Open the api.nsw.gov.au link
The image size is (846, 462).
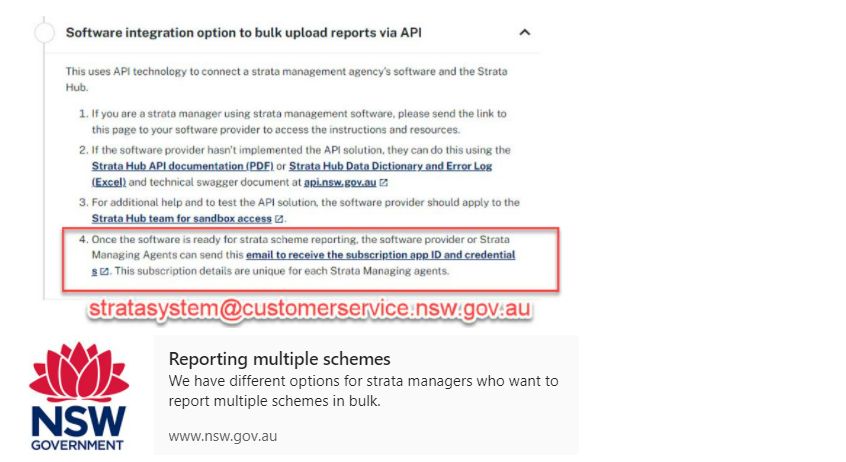pyautogui.click(x=340, y=182)
